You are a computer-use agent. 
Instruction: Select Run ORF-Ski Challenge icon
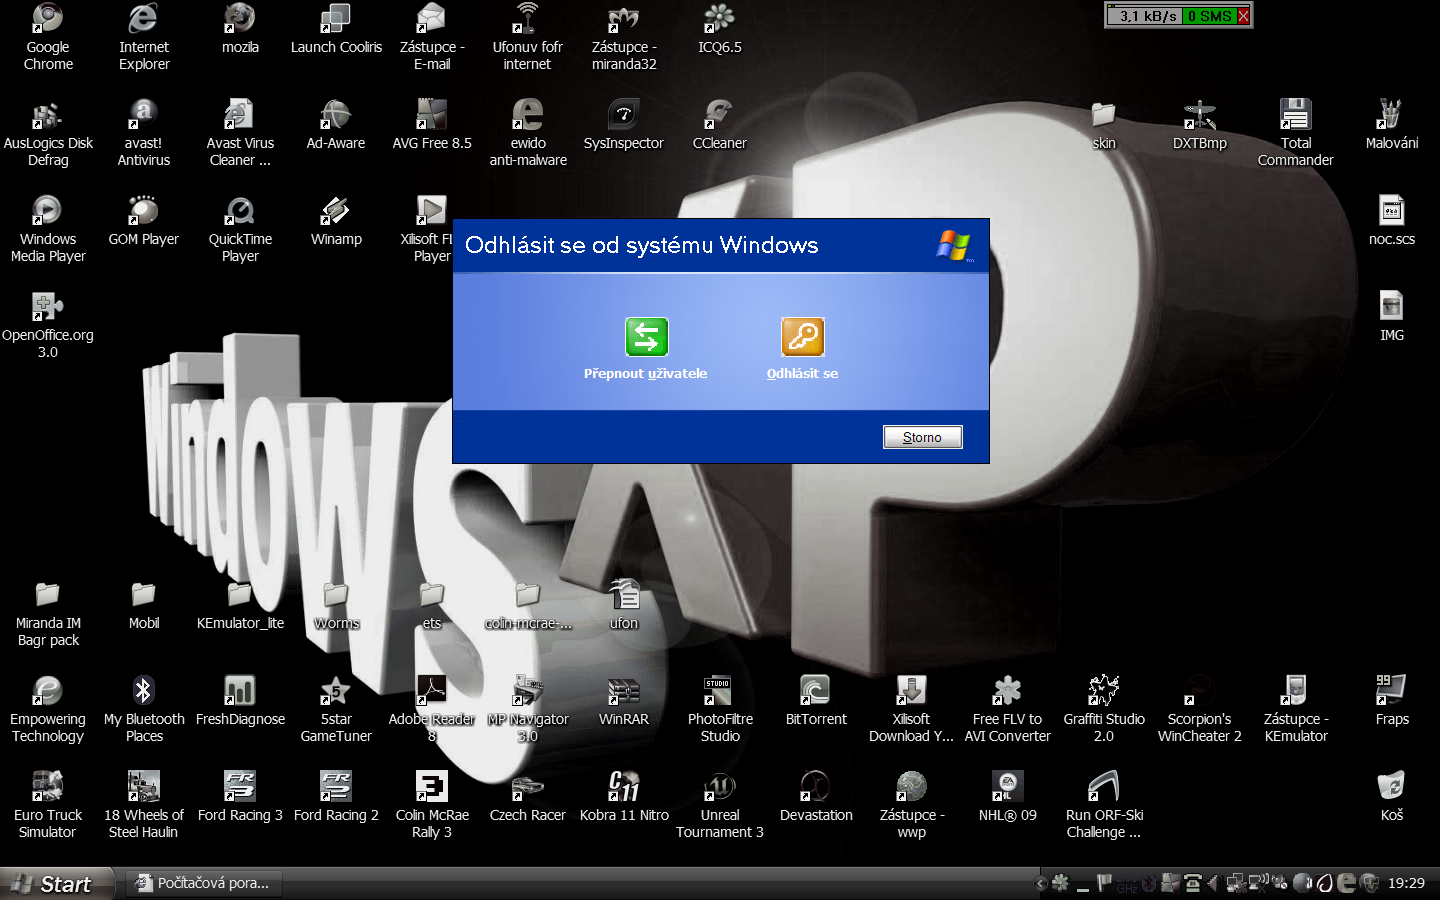click(x=1104, y=787)
